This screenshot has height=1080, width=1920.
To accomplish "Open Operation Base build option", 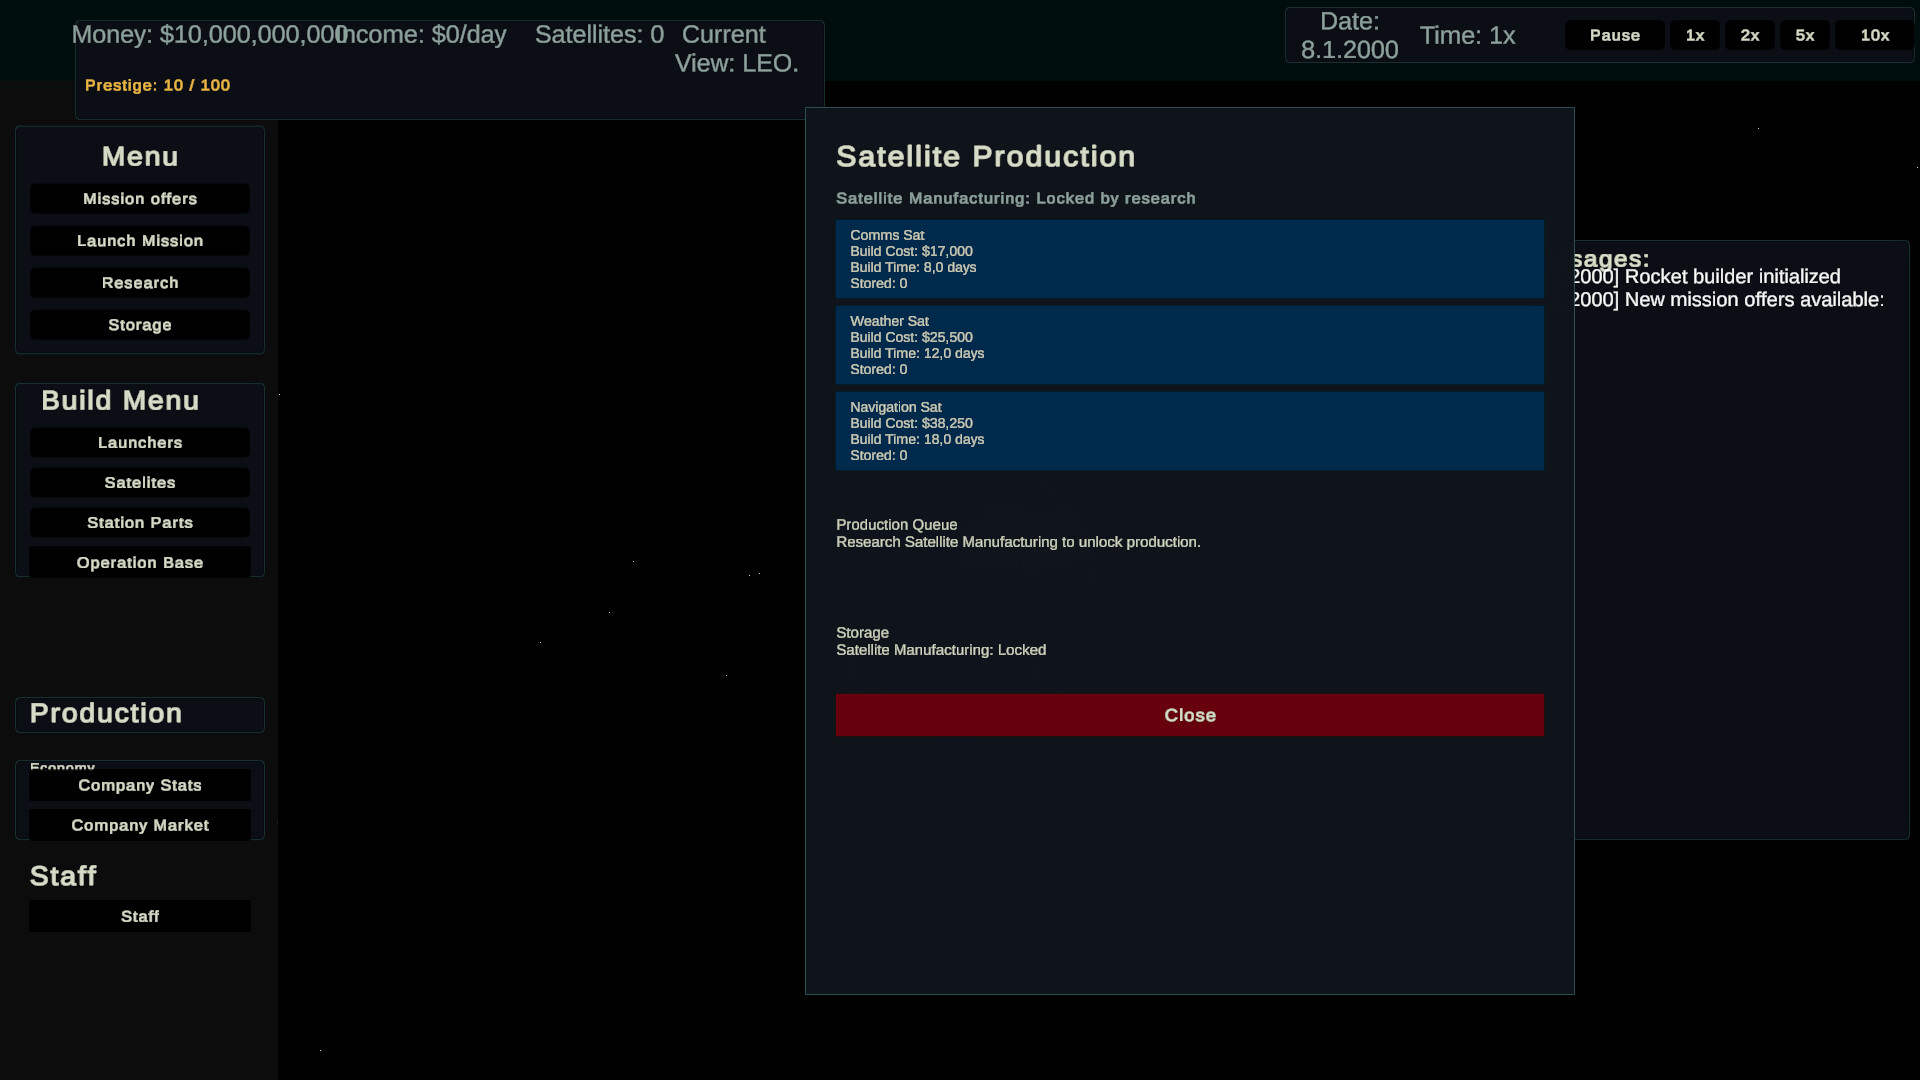I will tap(140, 563).
